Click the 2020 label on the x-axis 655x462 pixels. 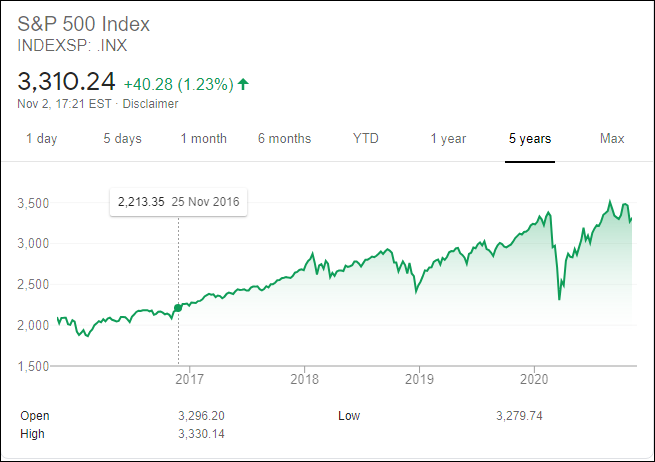[535, 379]
